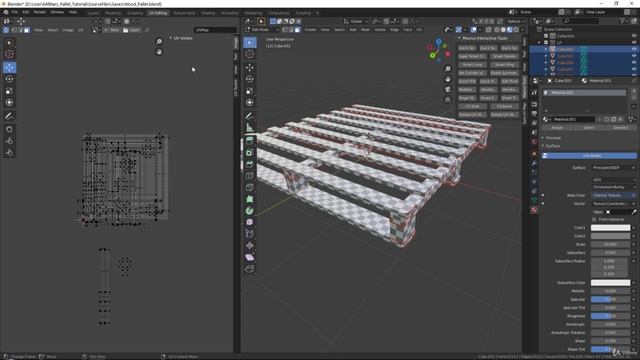Toggle the From Instancer checkbox

tap(594, 220)
